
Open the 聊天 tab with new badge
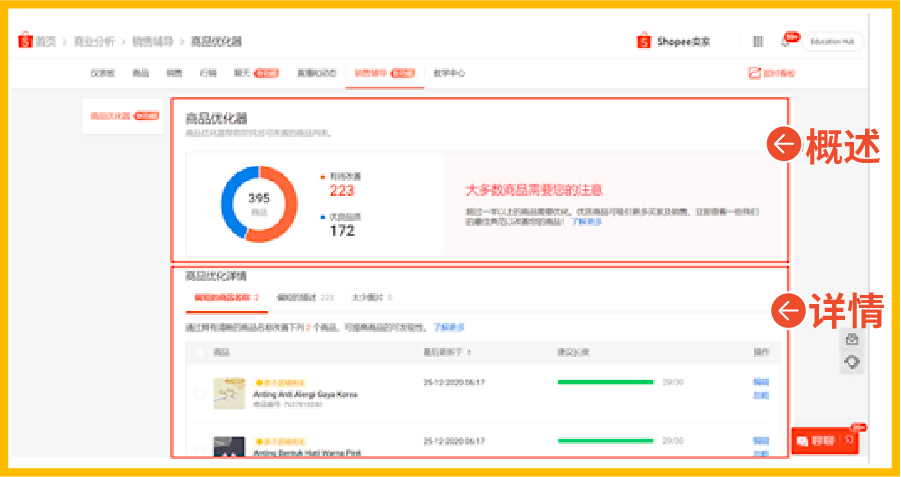coord(256,73)
